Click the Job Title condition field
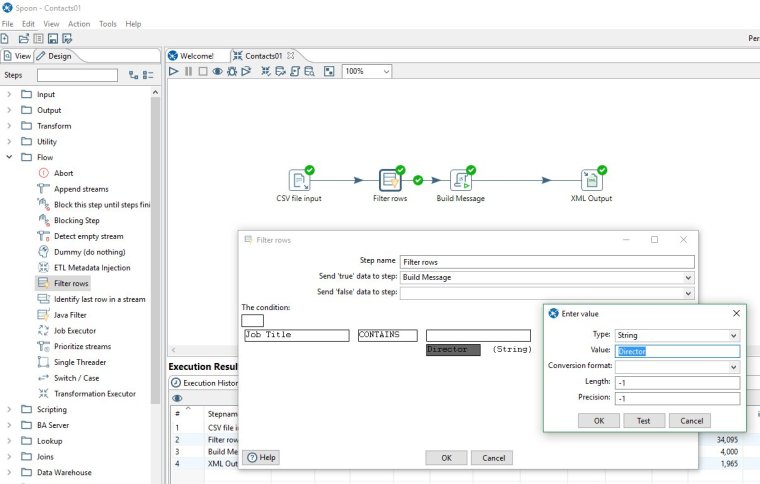Screen dimensions: 760x484 point(297,335)
